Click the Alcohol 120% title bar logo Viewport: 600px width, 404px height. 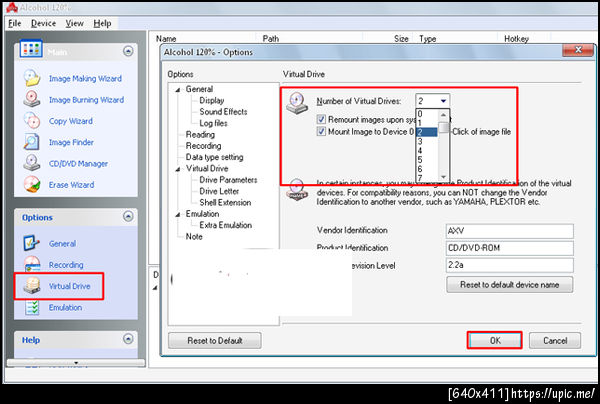(12, 7)
